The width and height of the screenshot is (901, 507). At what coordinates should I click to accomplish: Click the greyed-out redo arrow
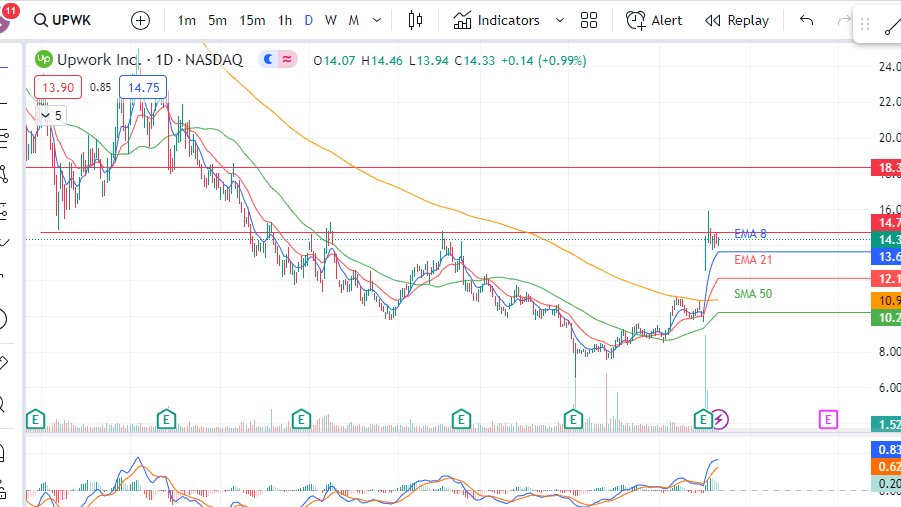pos(843,21)
